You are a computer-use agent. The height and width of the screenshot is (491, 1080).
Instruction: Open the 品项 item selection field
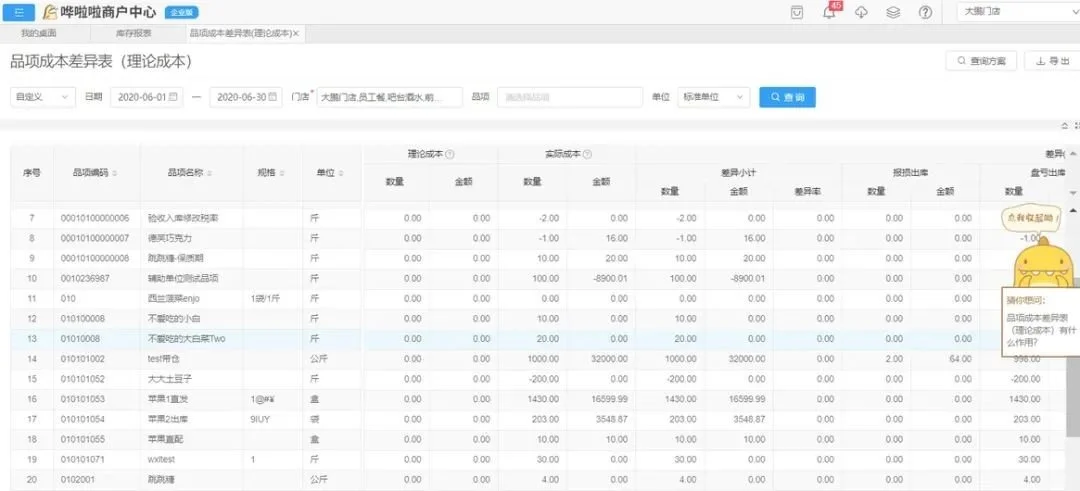pos(570,97)
